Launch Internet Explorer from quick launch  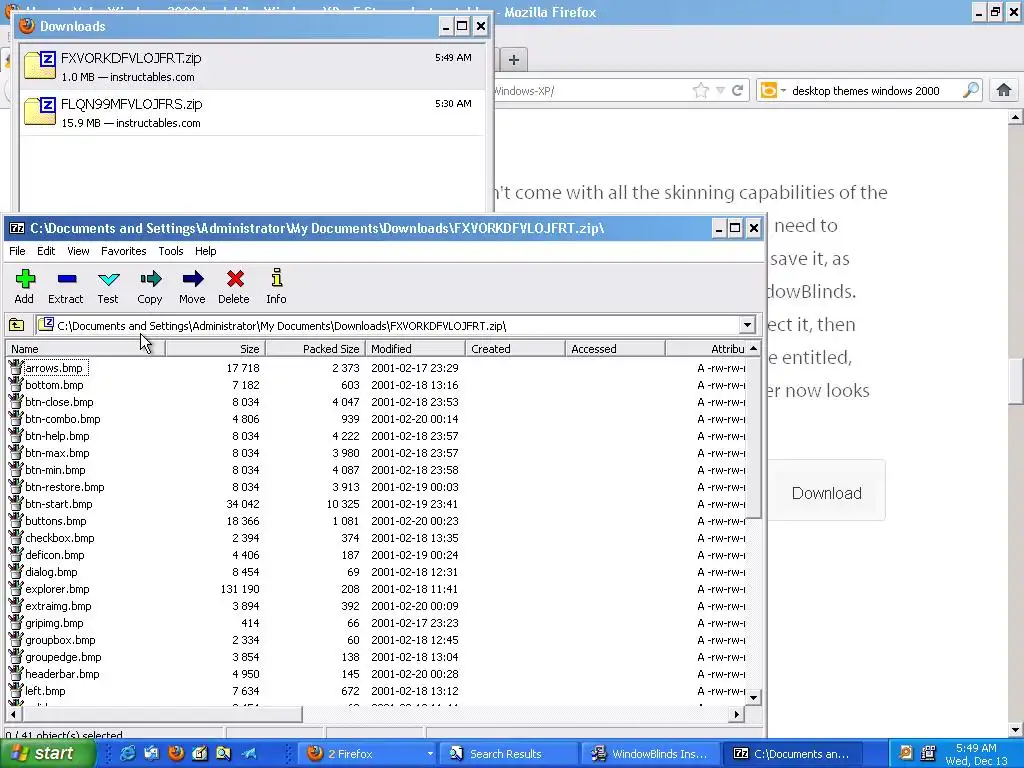pyautogui.click(x=128, y=753)
